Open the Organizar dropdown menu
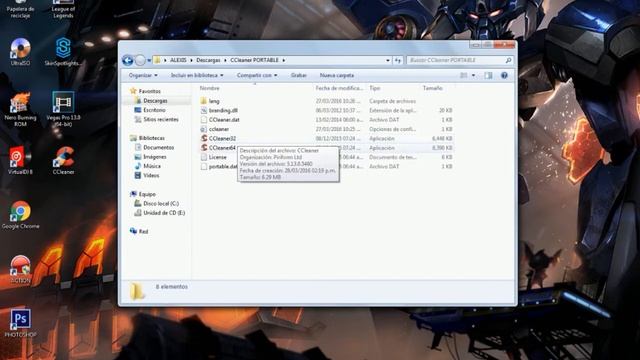The image size is (640, 360). pyautogui.click(x=143, y=76)
